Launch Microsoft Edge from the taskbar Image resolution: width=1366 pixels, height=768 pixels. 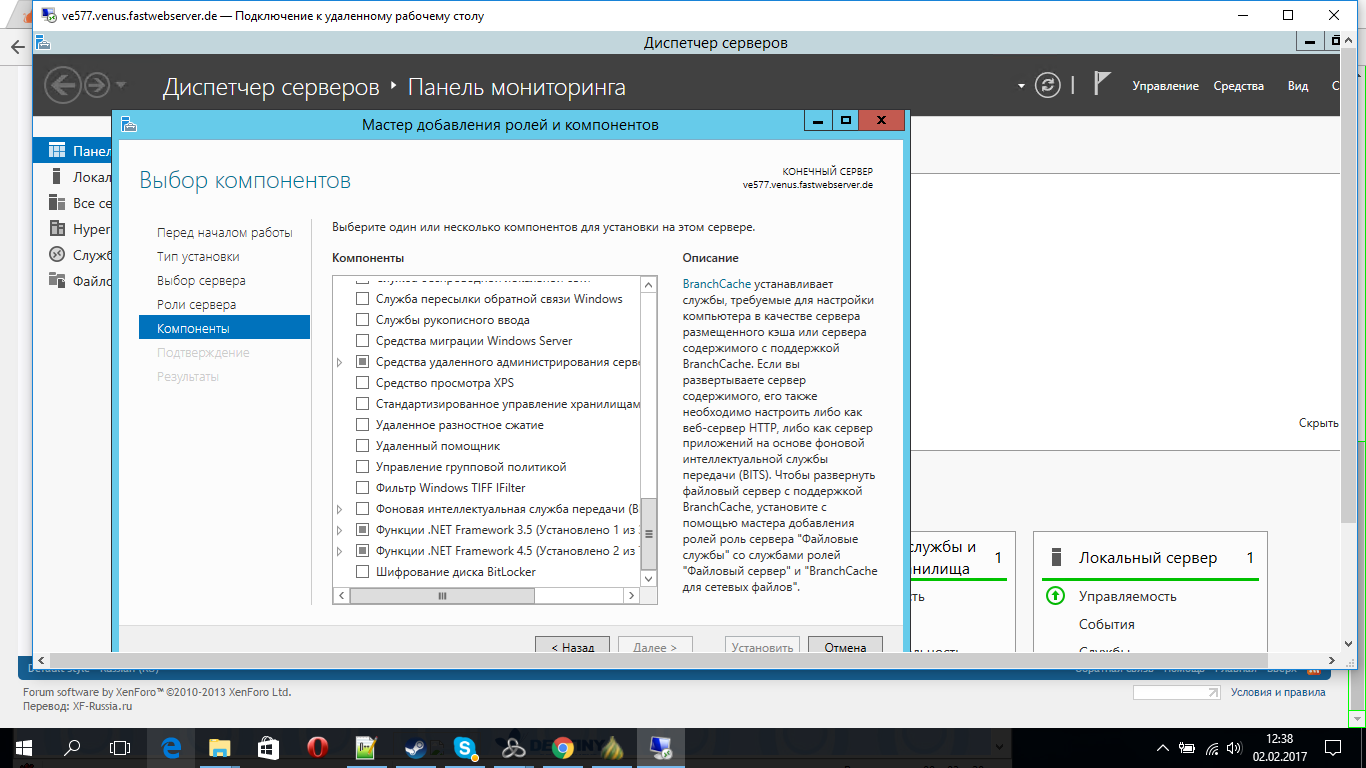(x=170, y=747)
